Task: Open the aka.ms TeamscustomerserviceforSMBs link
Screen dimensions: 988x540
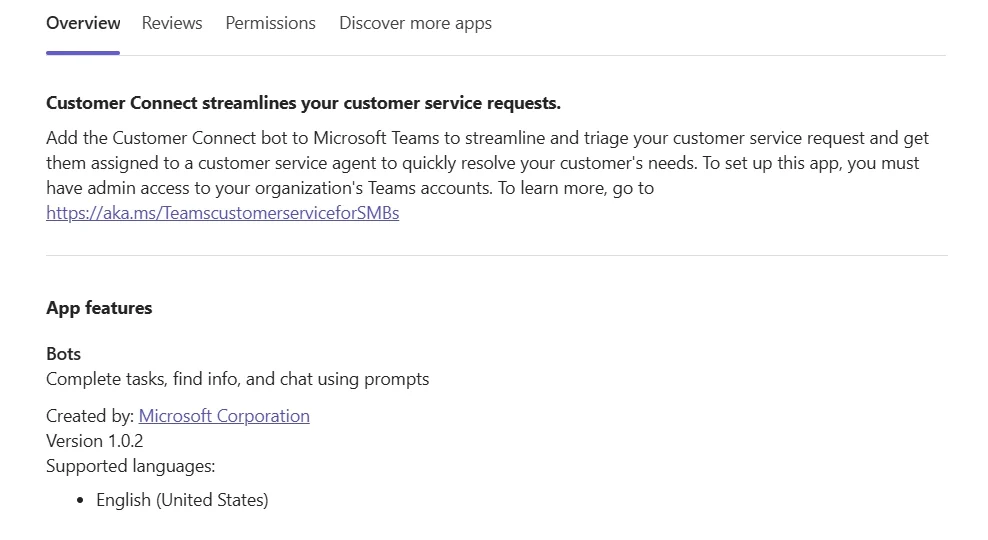Action: (222, 213)
